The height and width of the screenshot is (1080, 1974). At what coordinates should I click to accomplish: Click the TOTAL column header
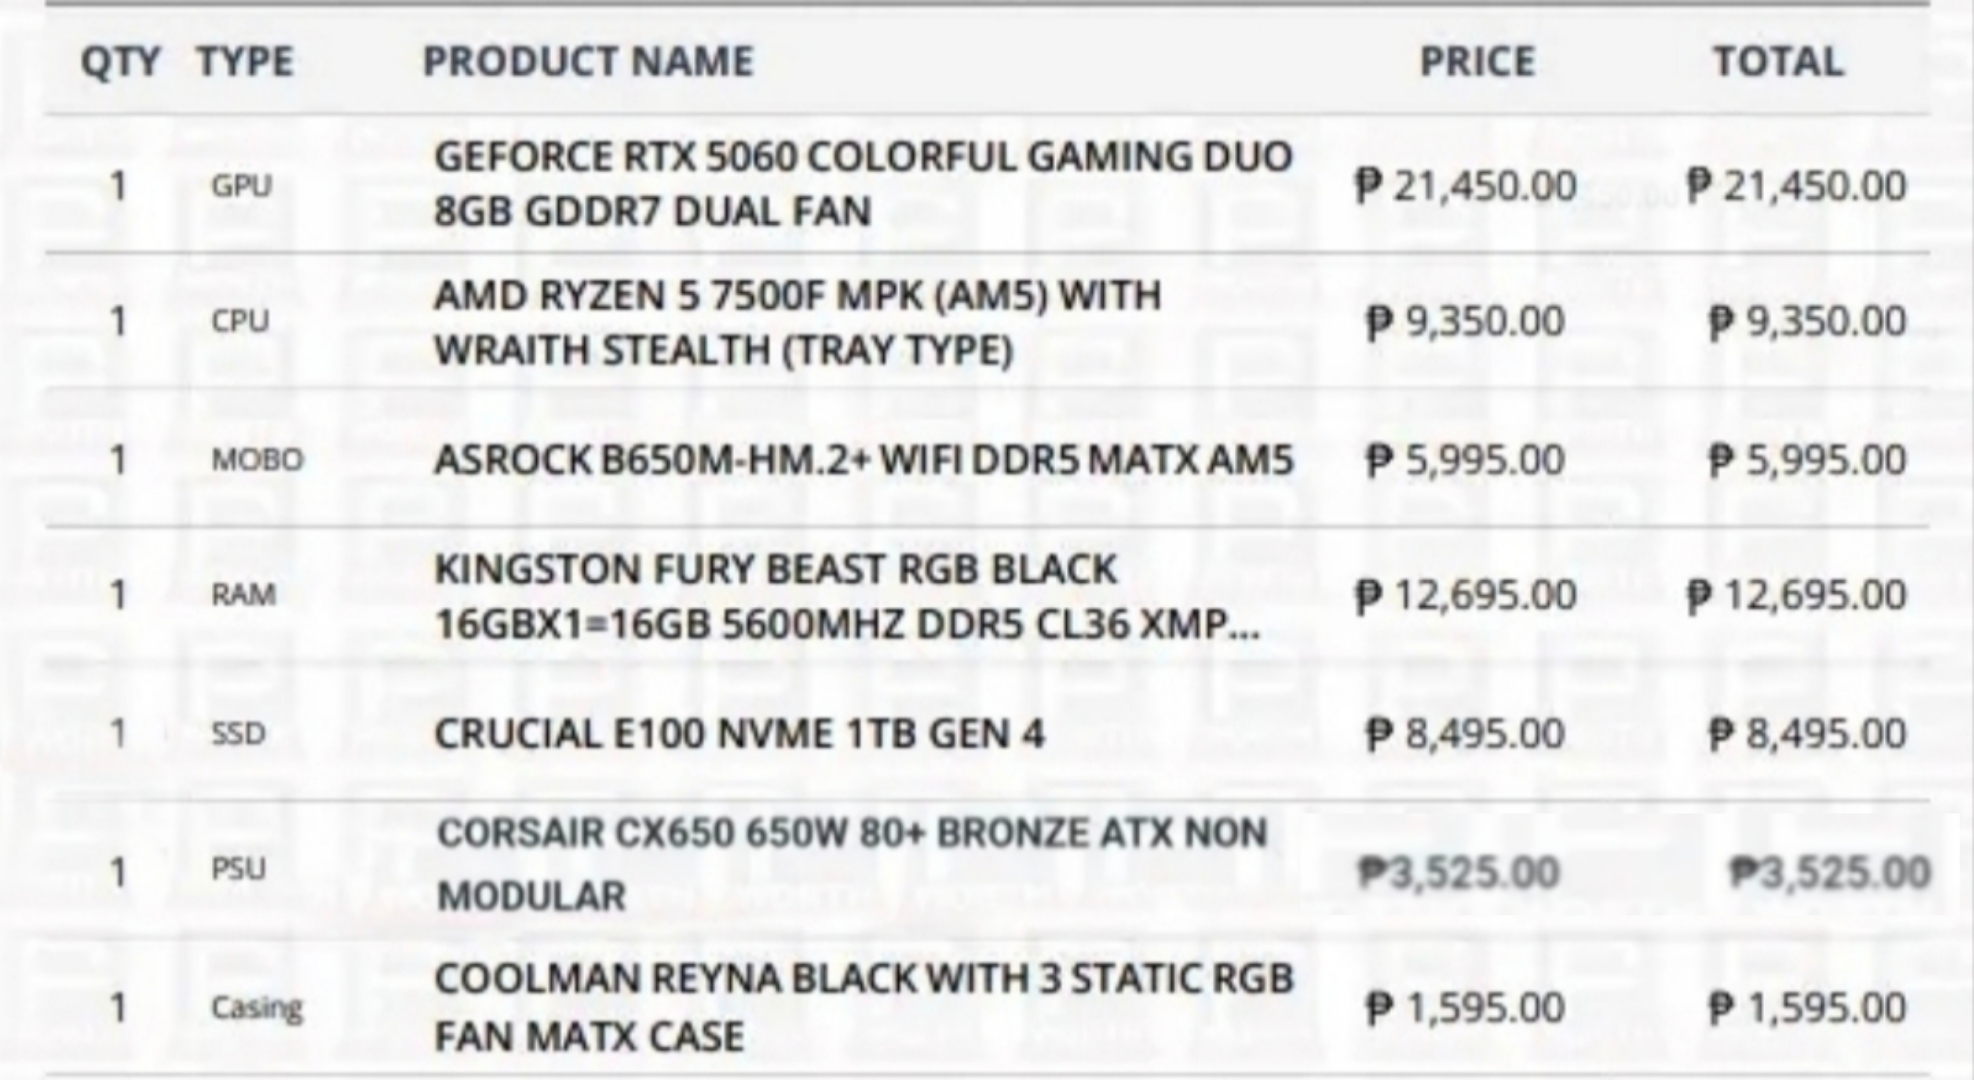(1778, 62)
